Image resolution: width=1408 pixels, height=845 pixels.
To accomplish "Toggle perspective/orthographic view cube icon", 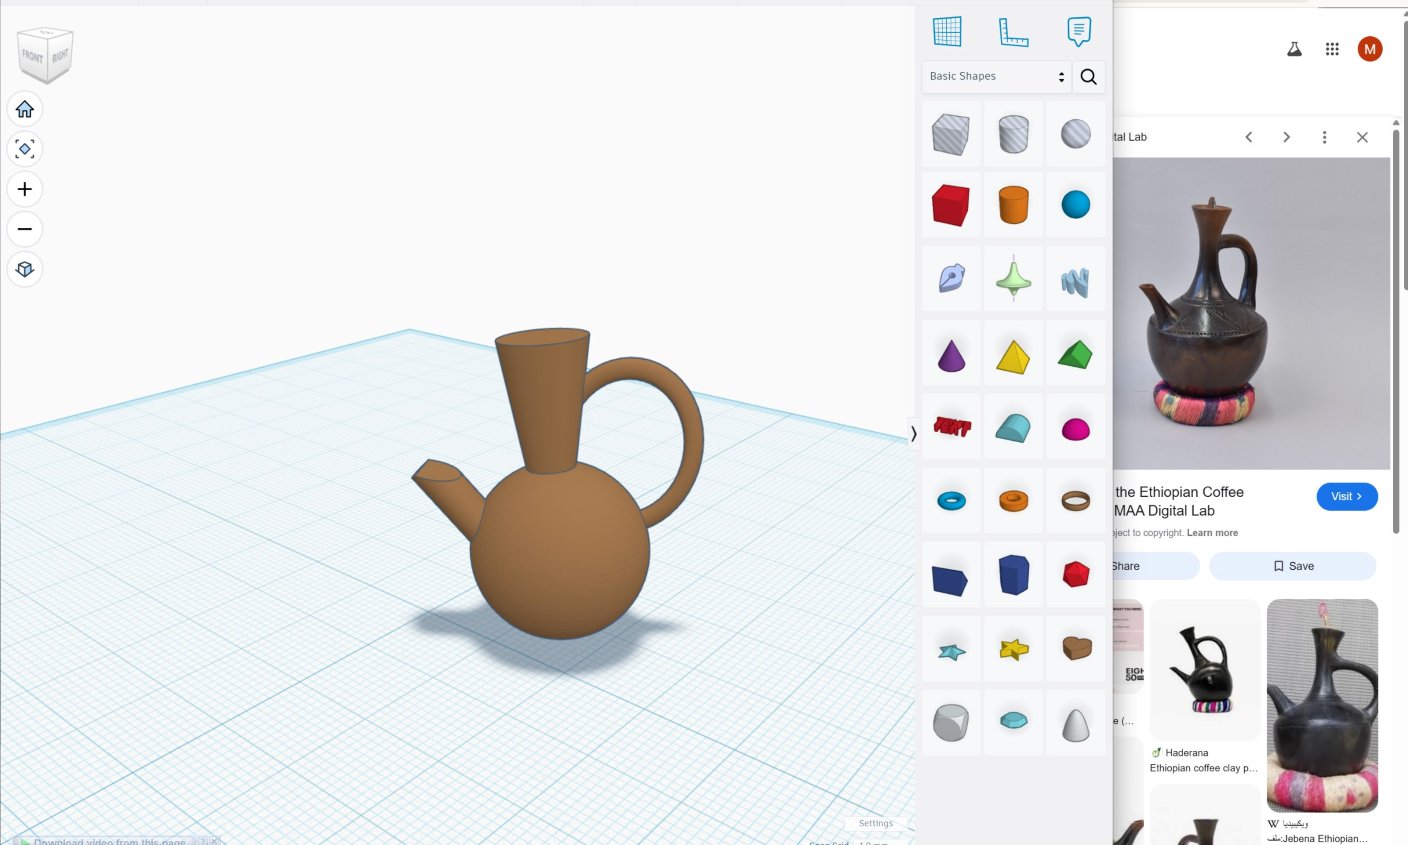I will pyautogui.click(x=25, y=269).
